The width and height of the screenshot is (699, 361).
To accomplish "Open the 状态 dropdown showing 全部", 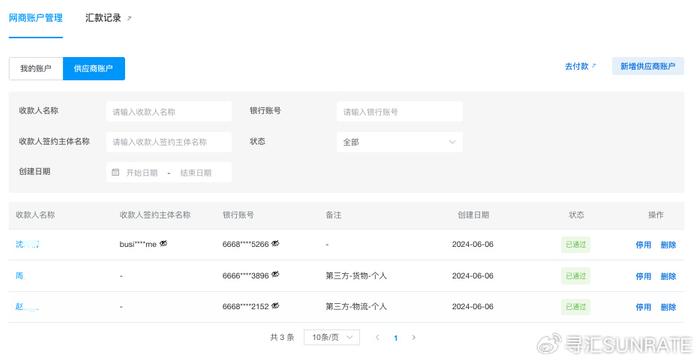I will (399, 142).
